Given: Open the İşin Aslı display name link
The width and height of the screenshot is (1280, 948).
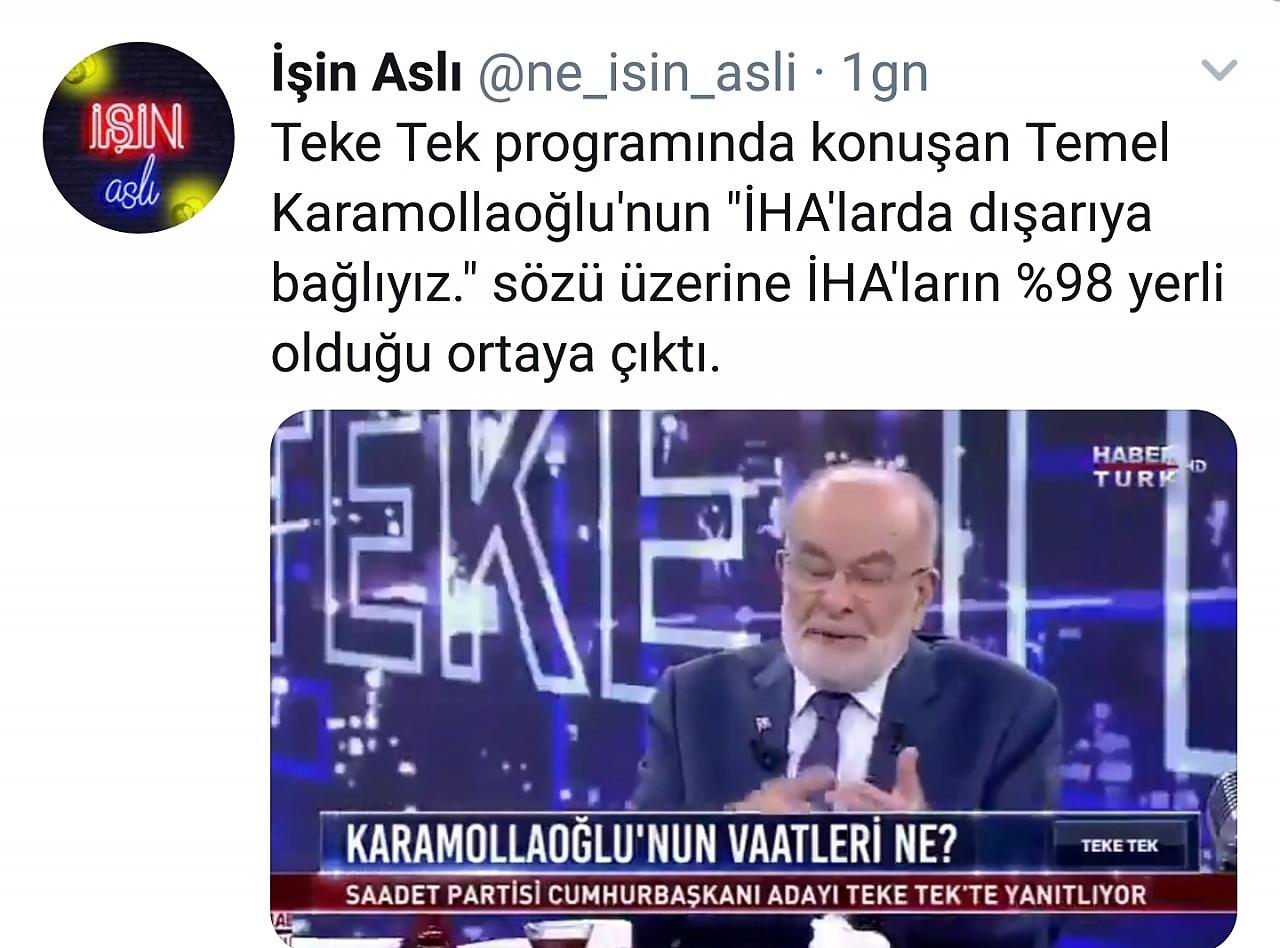Looking at the screenshot, I should (367, 73).
